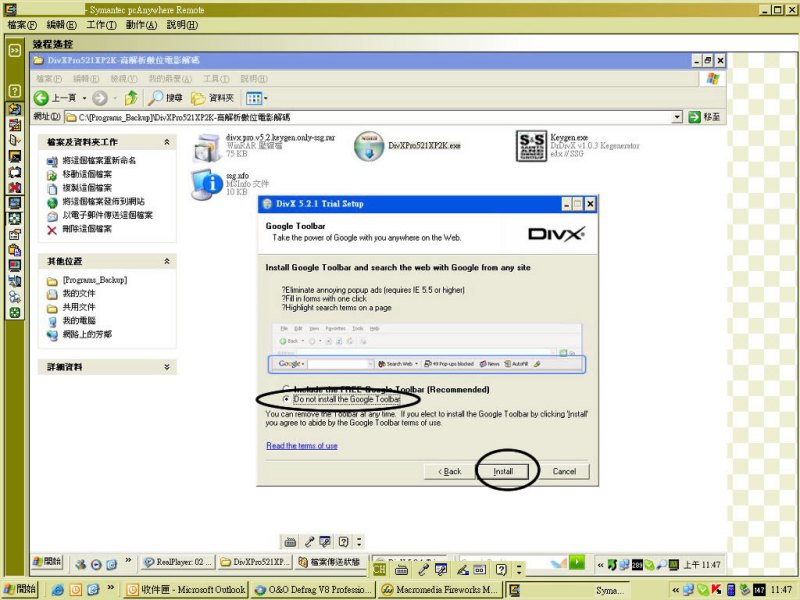Screen dimensions: 800x600
Task: Click the 檔案傳送狀態 button on remote taskbar
Action: pyautogui.click(x=330, y=562)
